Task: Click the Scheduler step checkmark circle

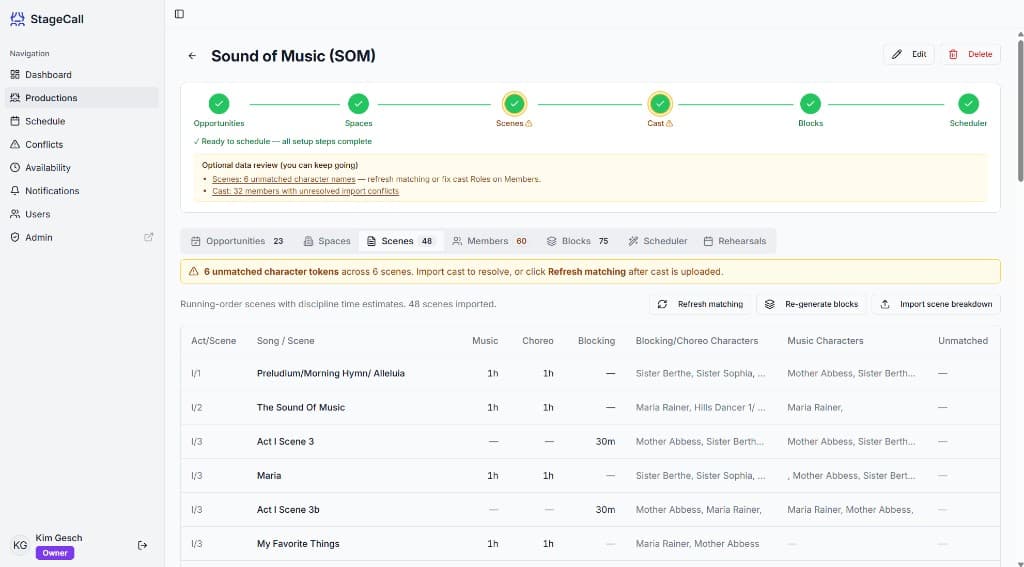Action: pyautogui.click(x=968, y=104)
